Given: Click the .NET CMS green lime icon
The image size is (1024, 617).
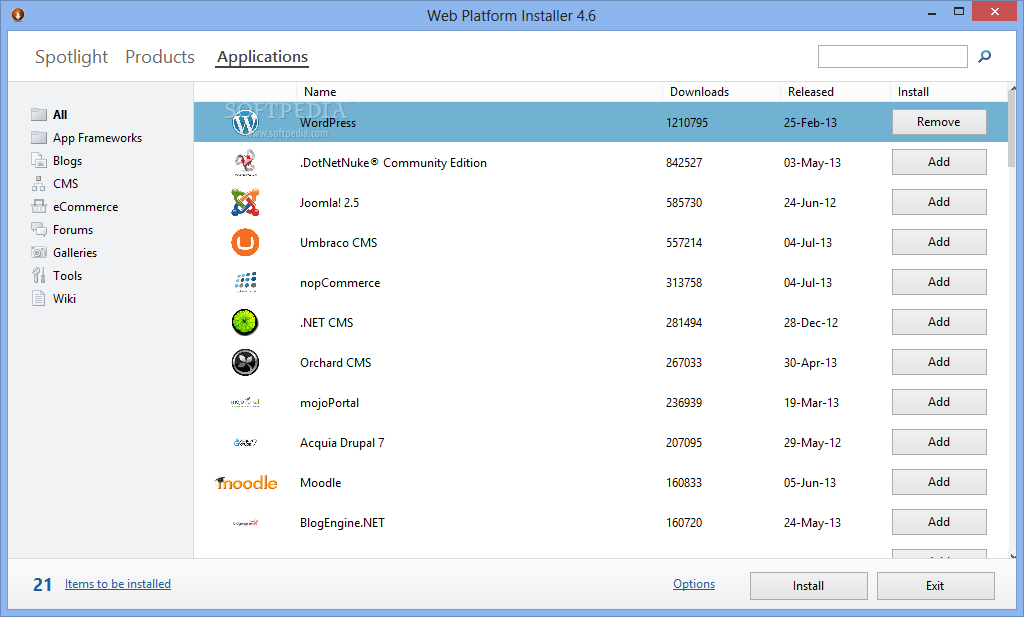Looking at the screenshot, I should (x=246, y=323).
